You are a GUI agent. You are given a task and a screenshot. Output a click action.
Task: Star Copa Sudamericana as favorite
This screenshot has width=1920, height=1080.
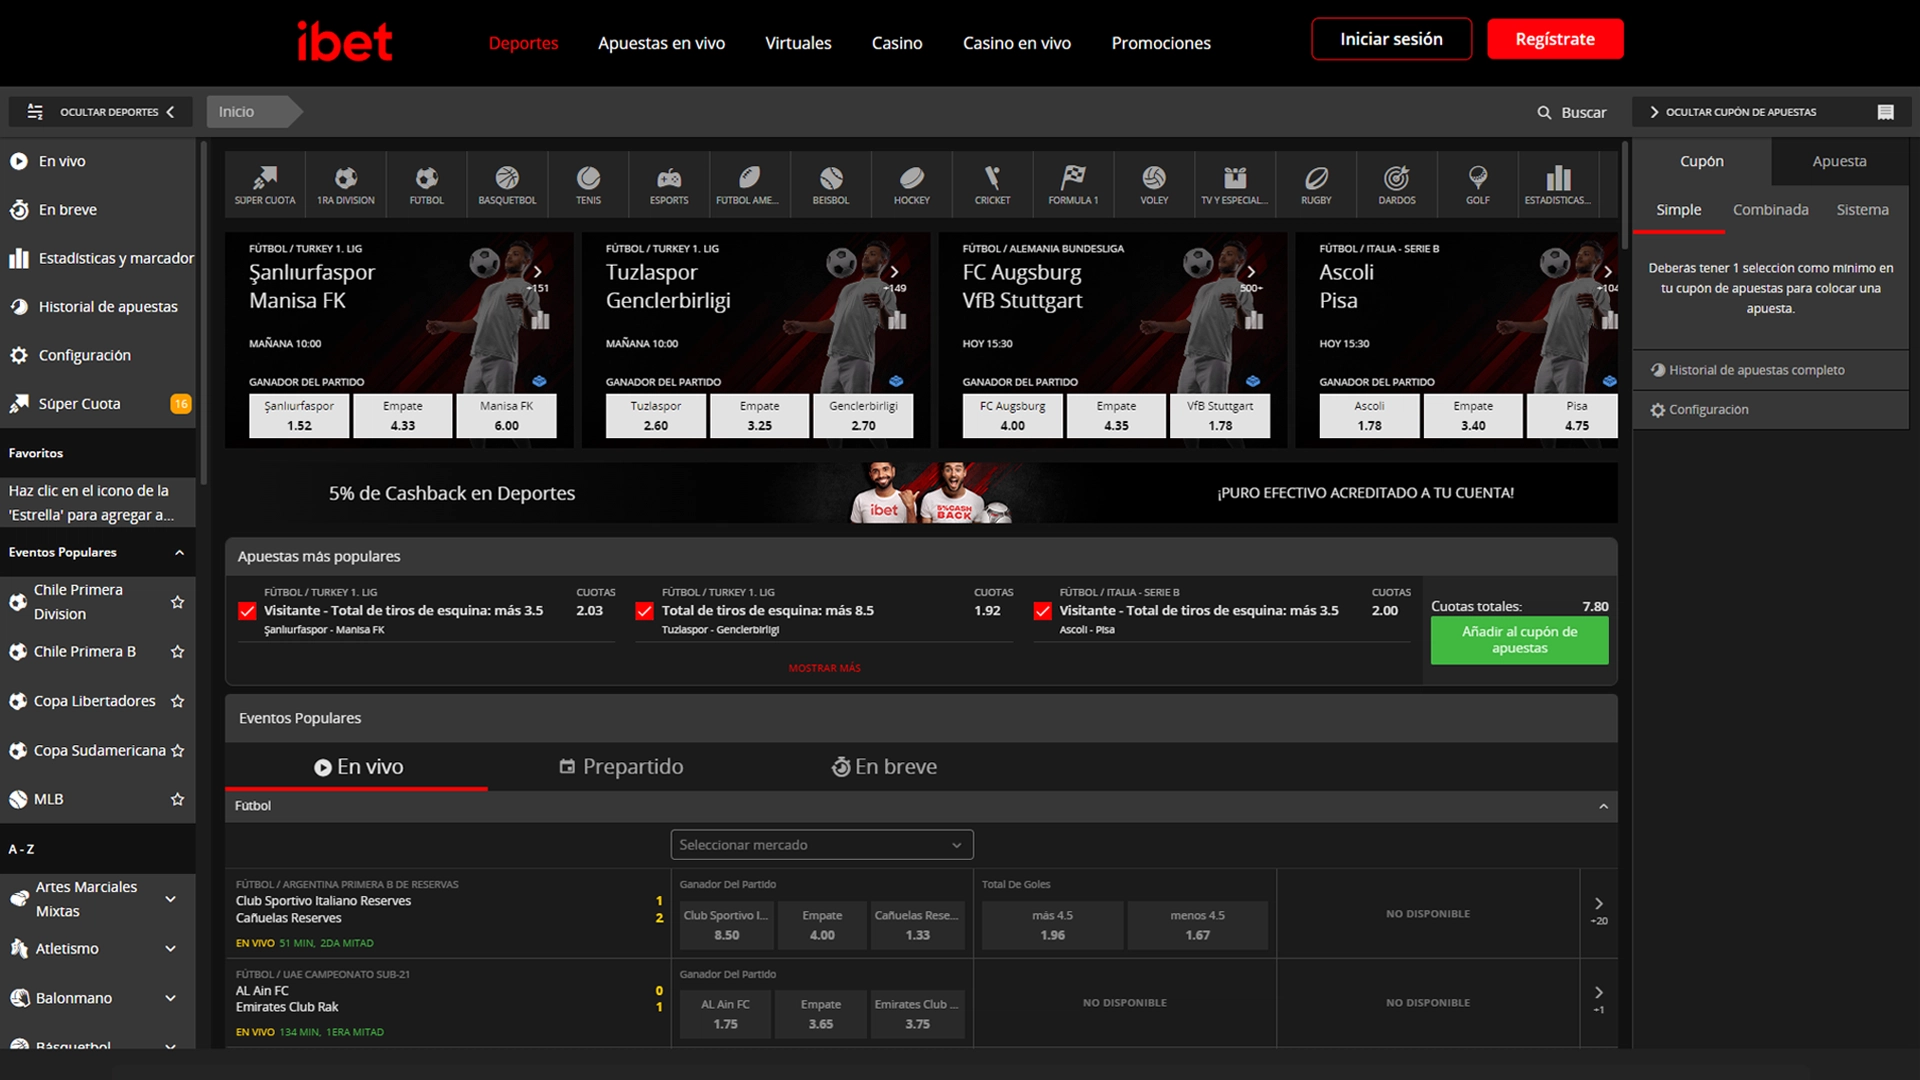(x=178, y=751)
